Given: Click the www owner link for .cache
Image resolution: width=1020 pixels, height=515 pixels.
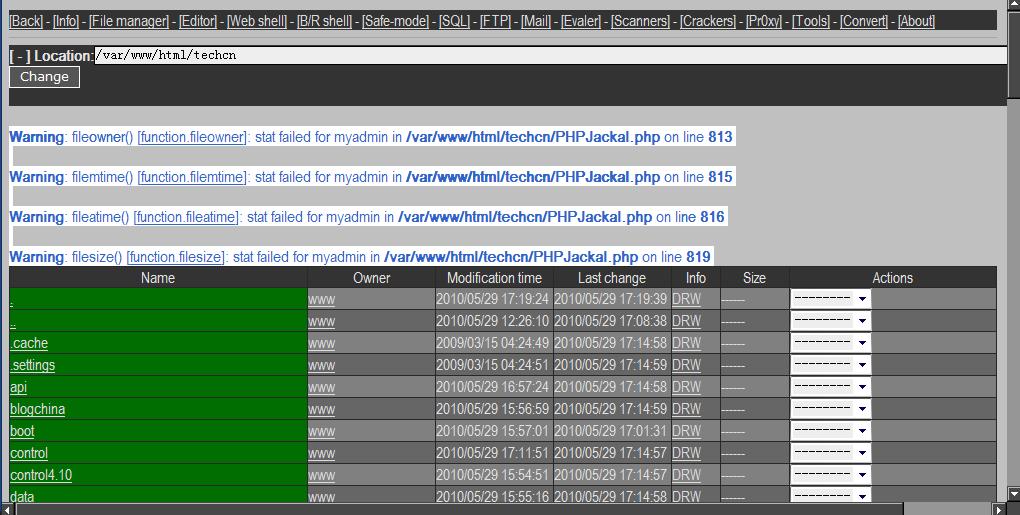Looking at the screenshot, I should pos(321,343).
